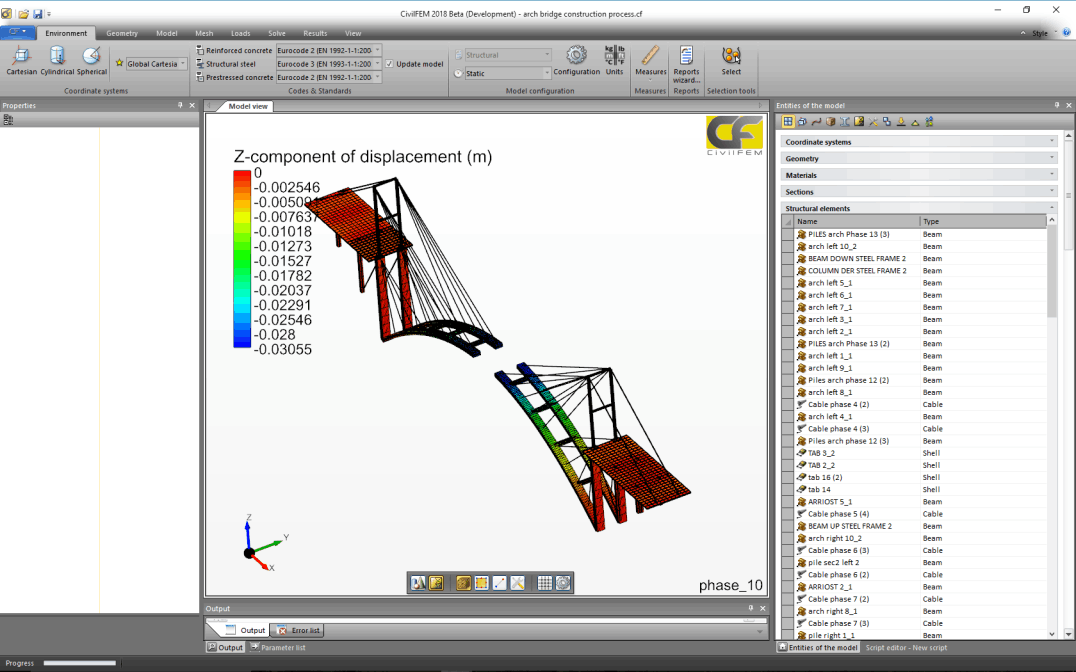
Task: Switch to the Geometry ribbon tab
Action: click(122, 33)
